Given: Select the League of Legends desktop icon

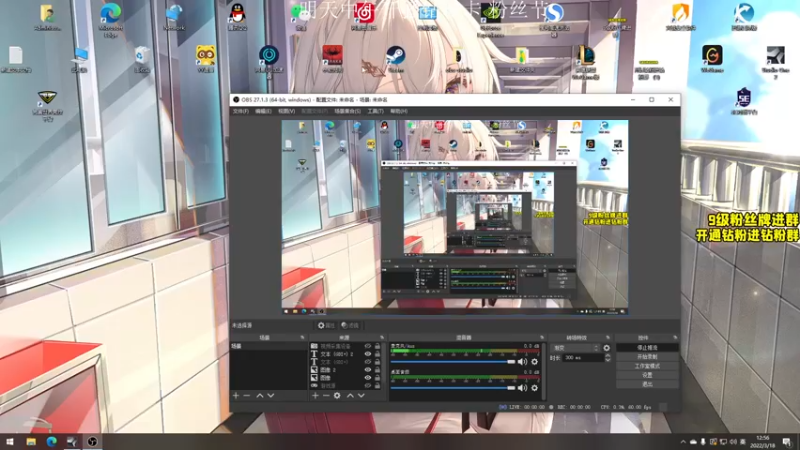Looking at the screenshot, I should pyautogui.click(x=585, y=62).
